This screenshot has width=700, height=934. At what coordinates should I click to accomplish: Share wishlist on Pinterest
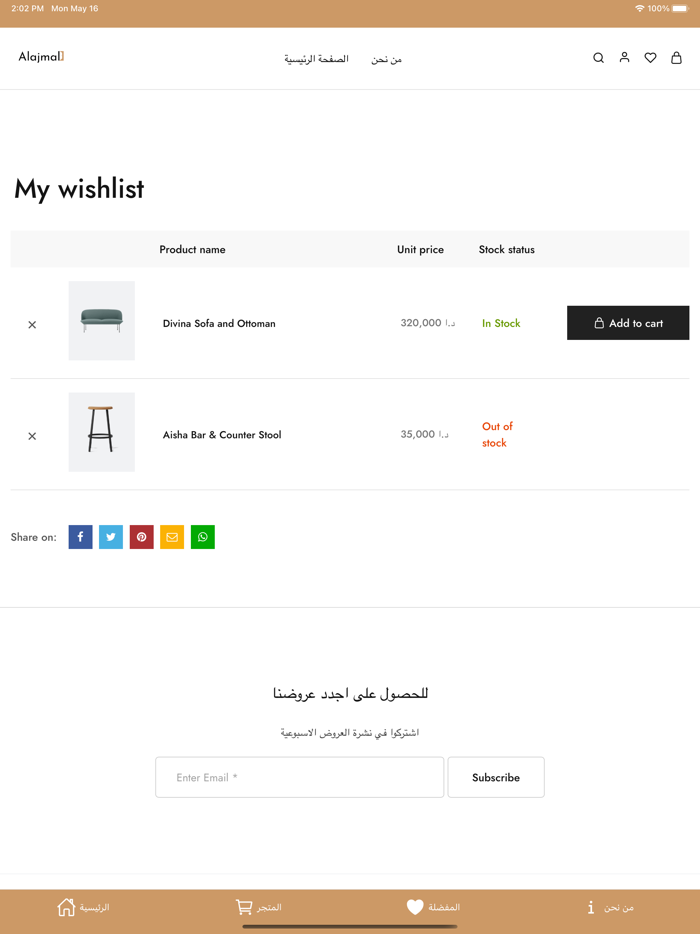tap(141, 537)
